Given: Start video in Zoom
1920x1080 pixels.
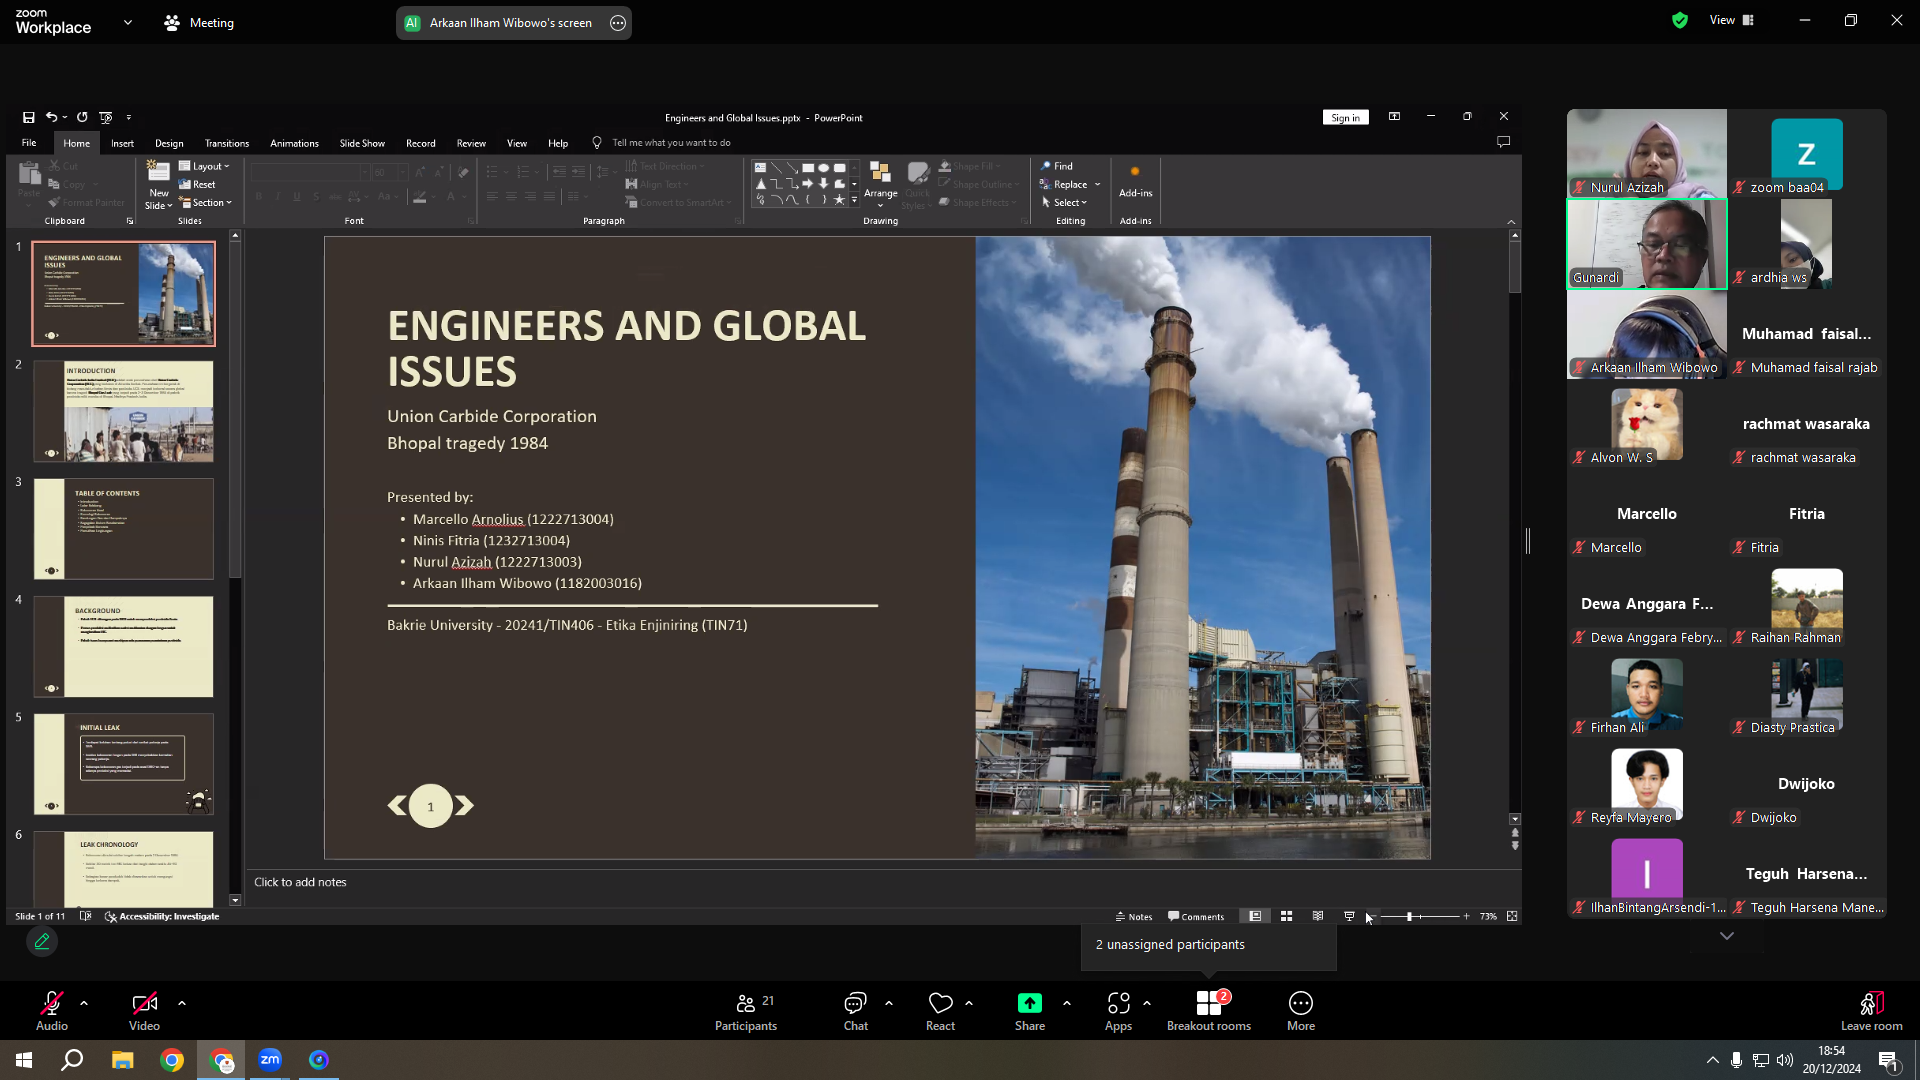Looking at the screenshot, I should [144, 1011].
